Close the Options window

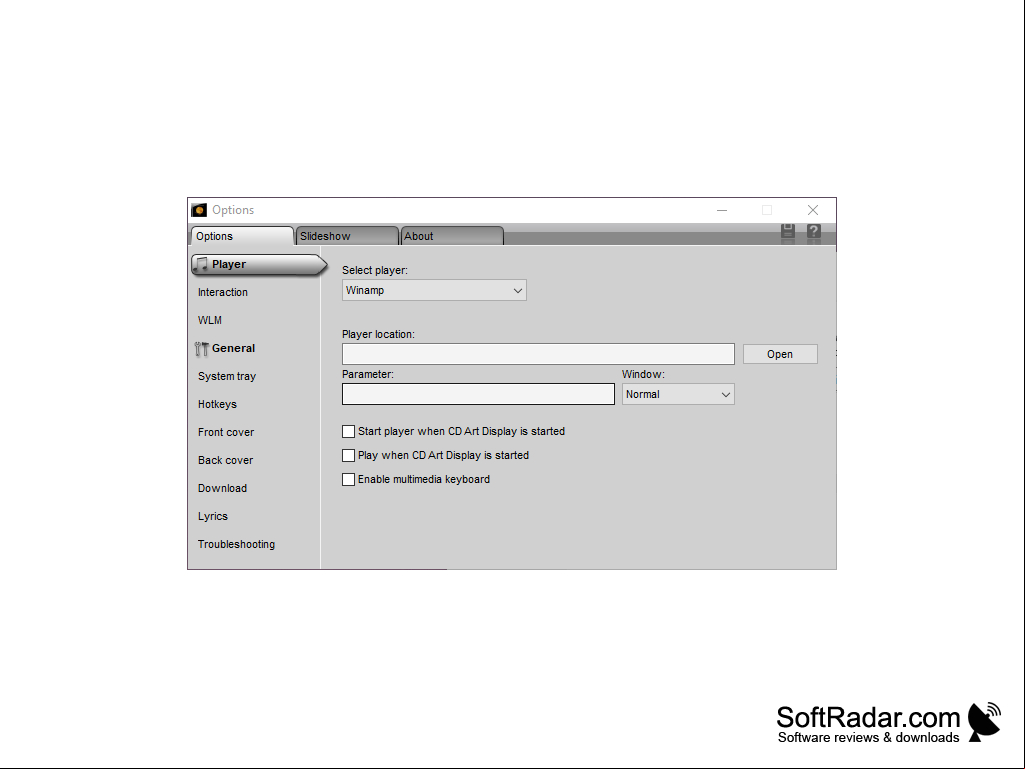(x=813, y=210)
